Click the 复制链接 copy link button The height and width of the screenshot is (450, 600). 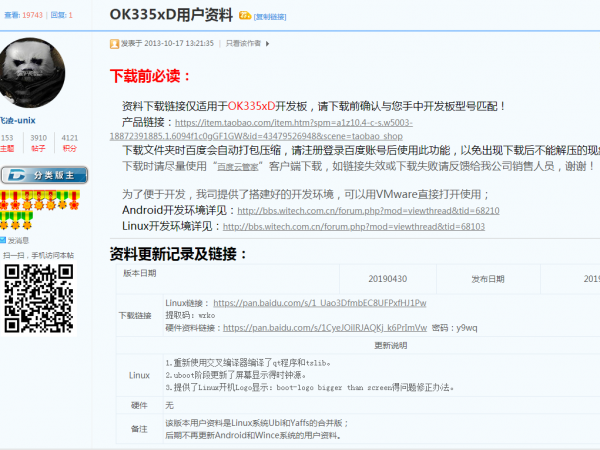[272, 17]
